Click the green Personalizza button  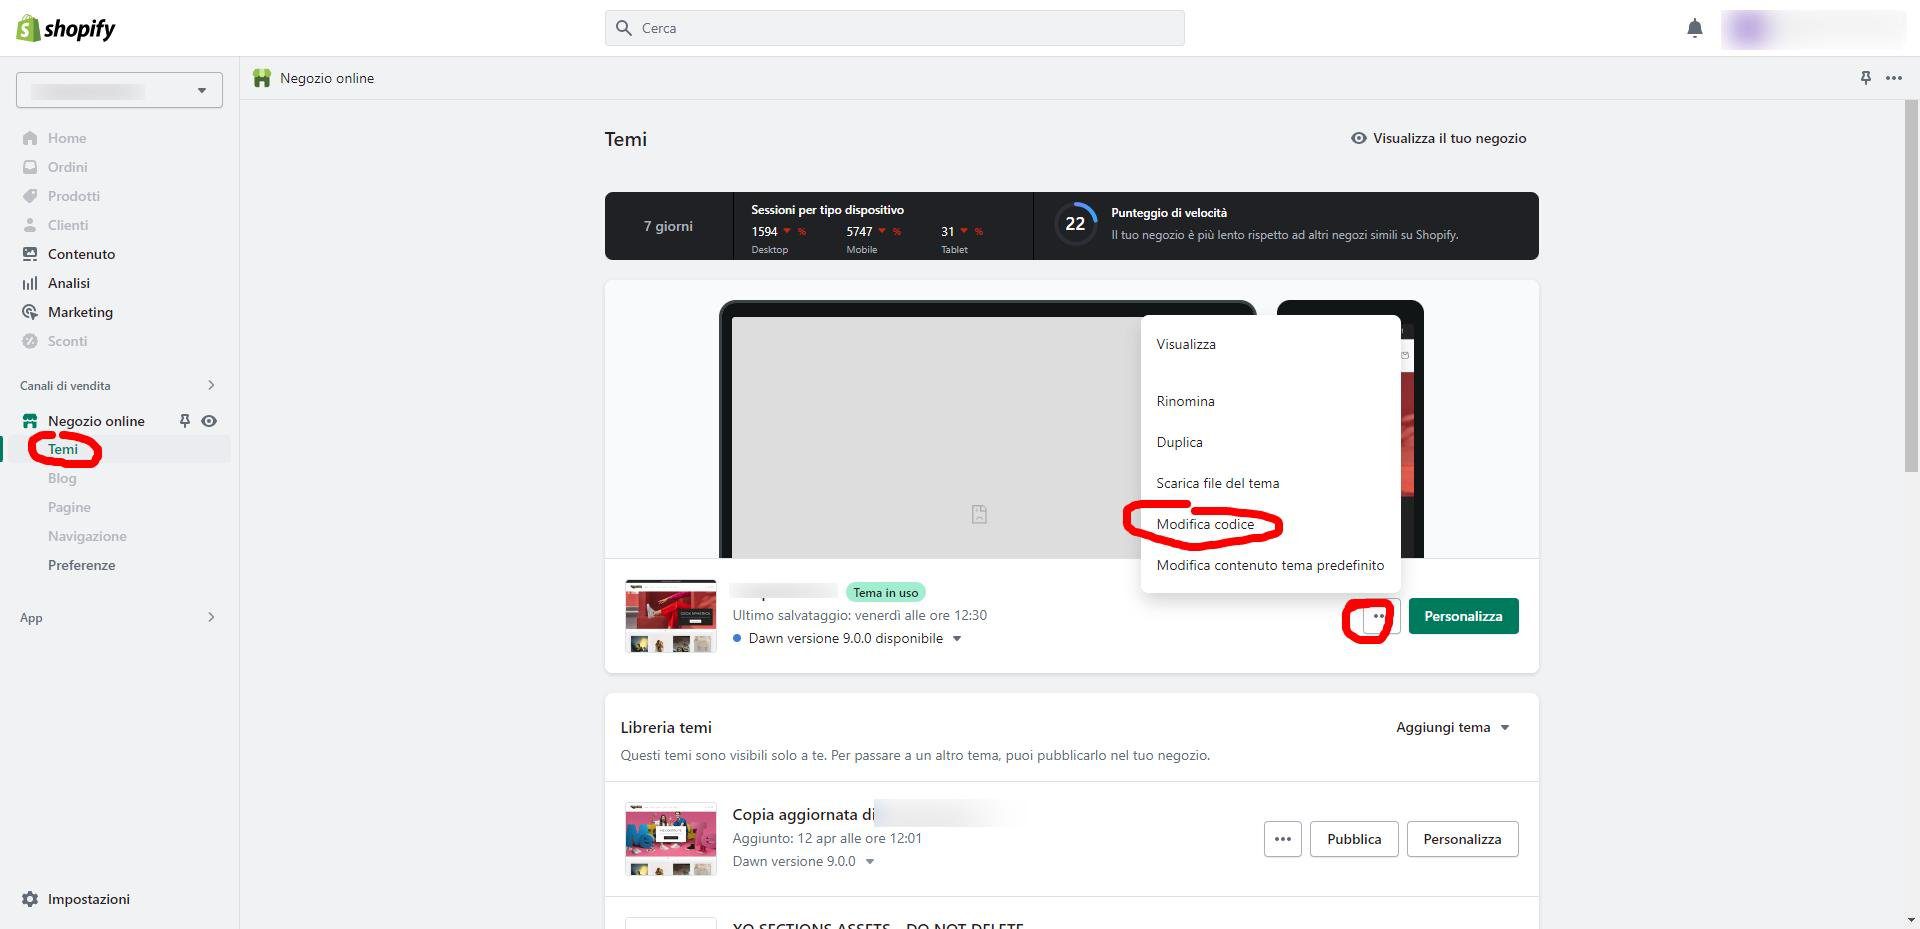pyautogui.click(x=1463, y=616)
